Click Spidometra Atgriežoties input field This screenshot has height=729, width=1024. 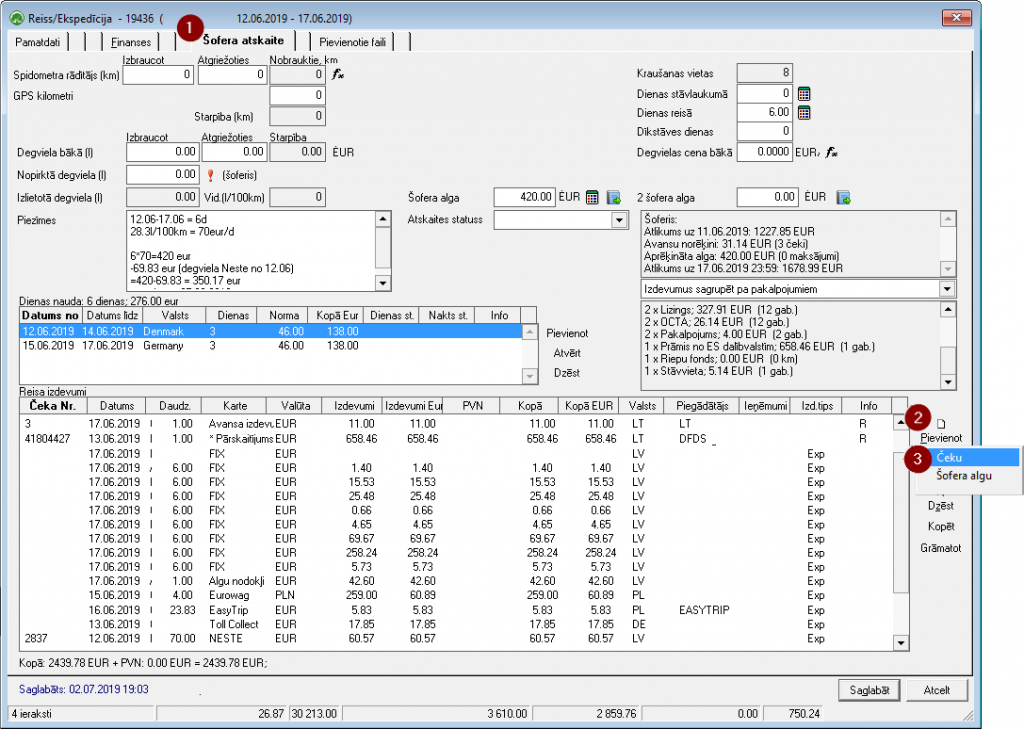(x=232, y=75)
